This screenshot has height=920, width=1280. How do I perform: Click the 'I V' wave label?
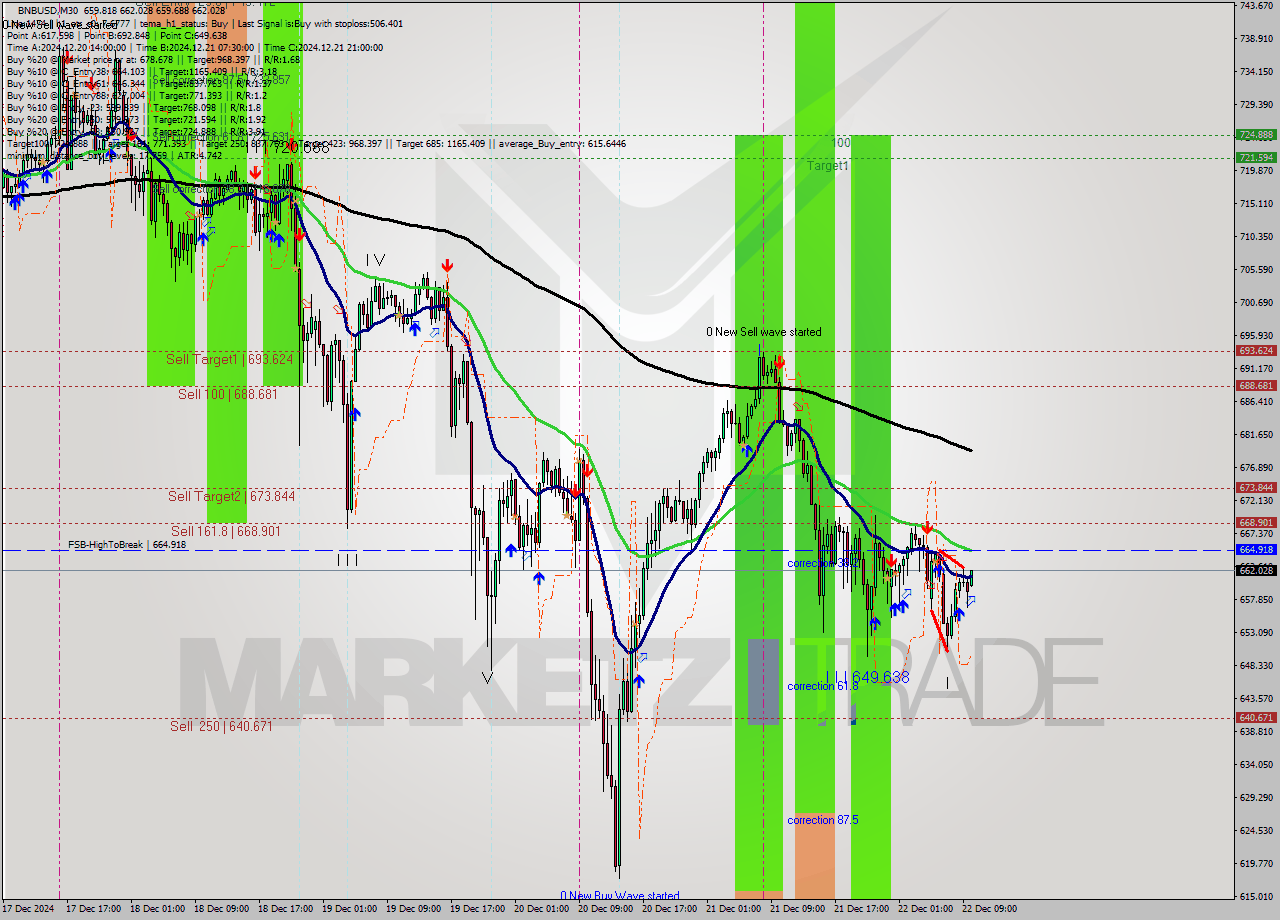pyautogui.click(x=375, y=260)
